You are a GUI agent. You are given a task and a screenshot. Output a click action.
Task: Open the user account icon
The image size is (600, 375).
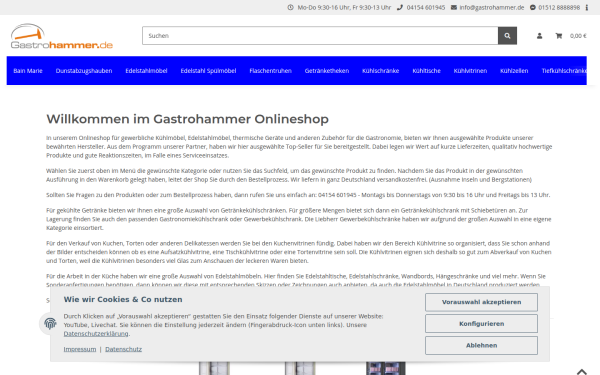pos(540,36)
